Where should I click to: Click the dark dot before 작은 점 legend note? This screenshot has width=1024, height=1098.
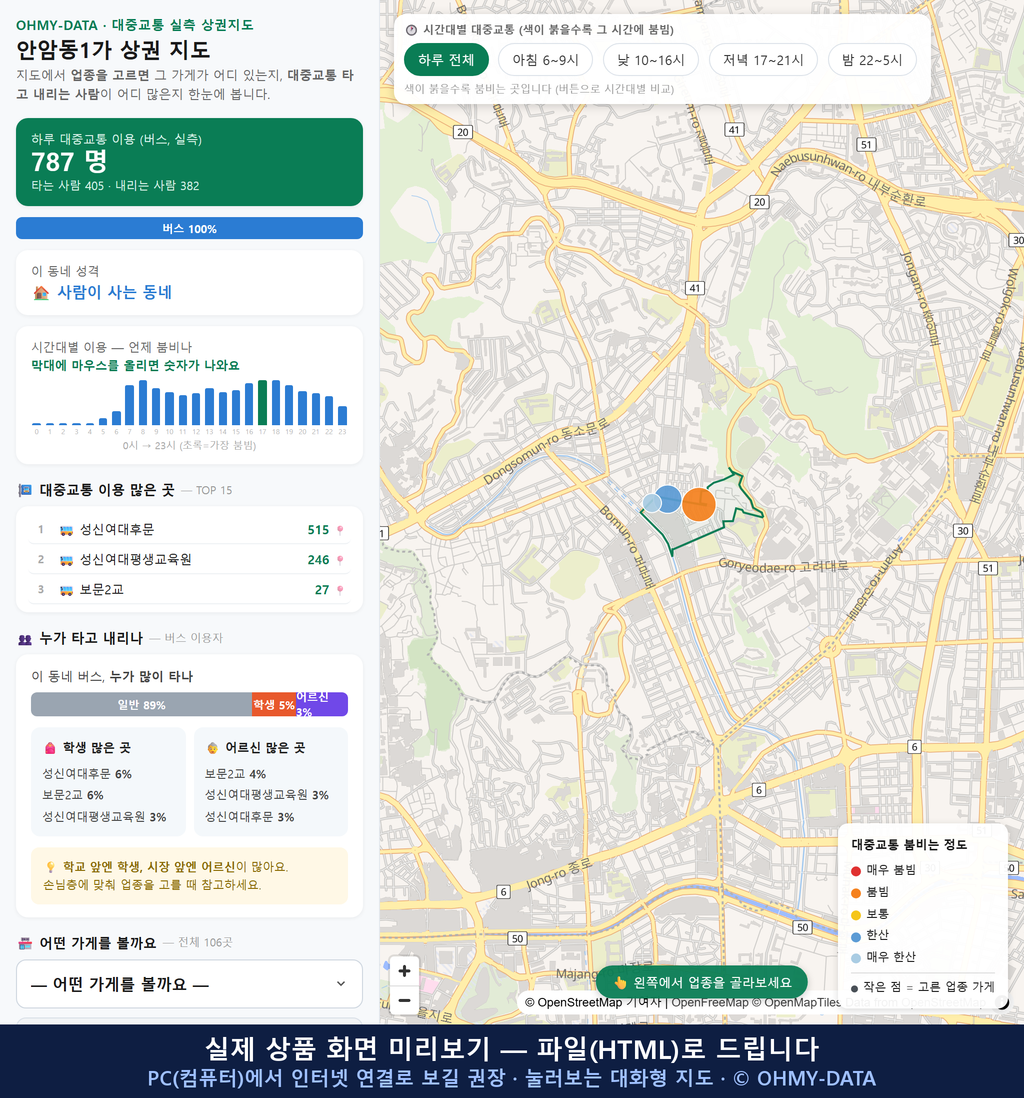[x=855, y=989]
